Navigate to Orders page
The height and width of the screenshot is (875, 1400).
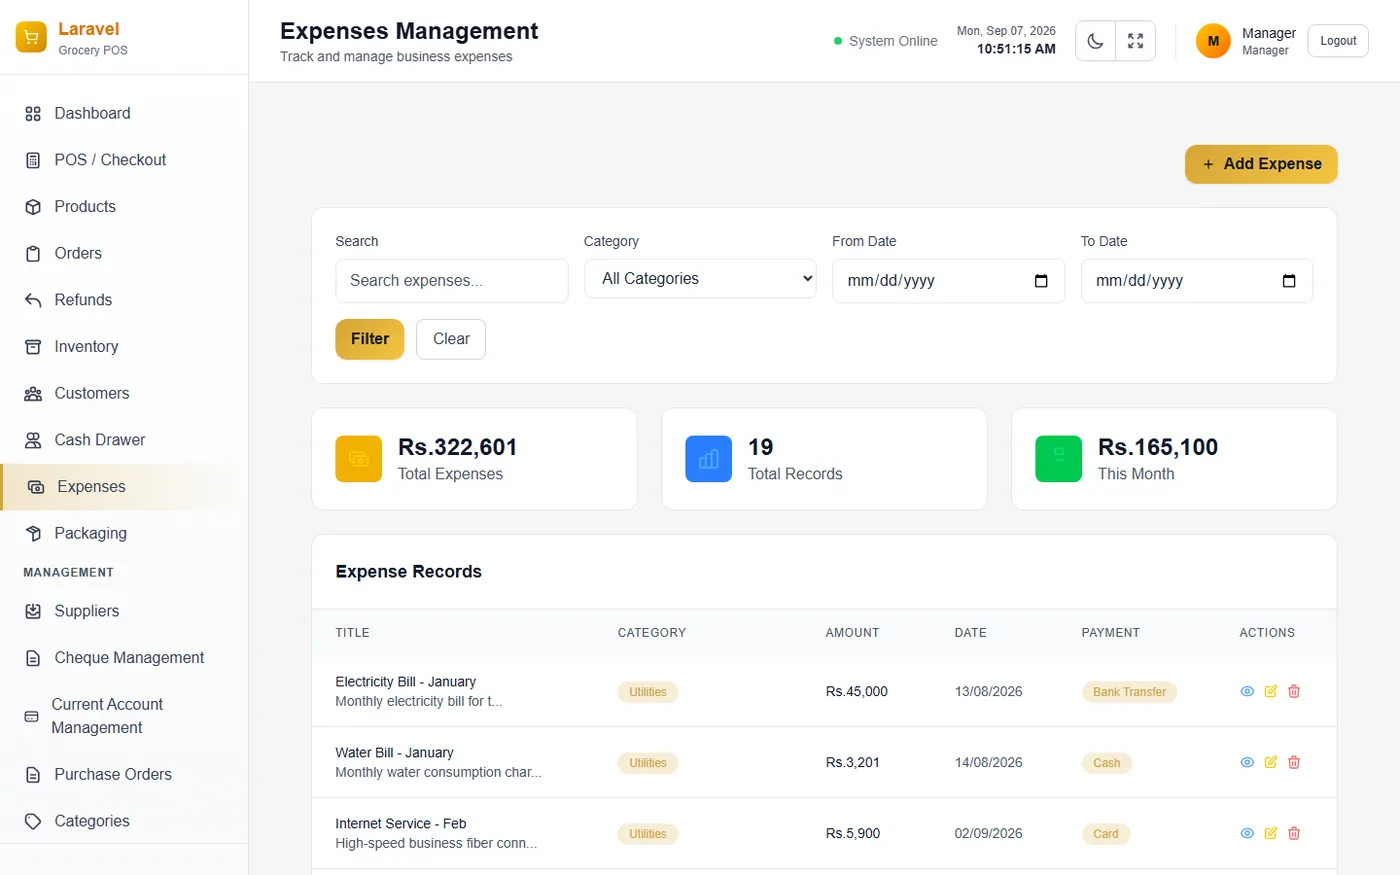click(124, 253)
